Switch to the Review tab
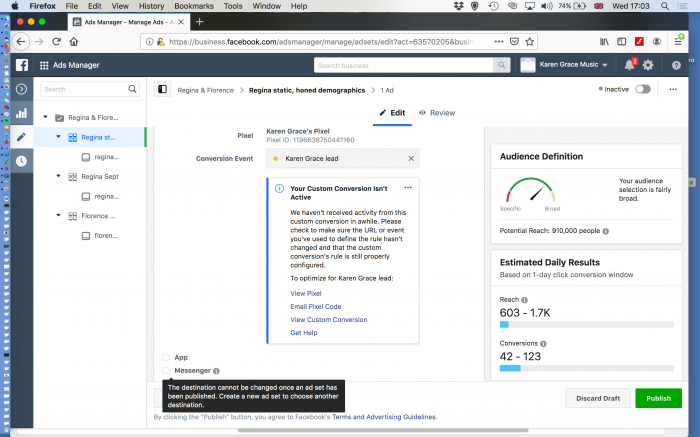This screenshot has width=700, height=437. point(437,113)
